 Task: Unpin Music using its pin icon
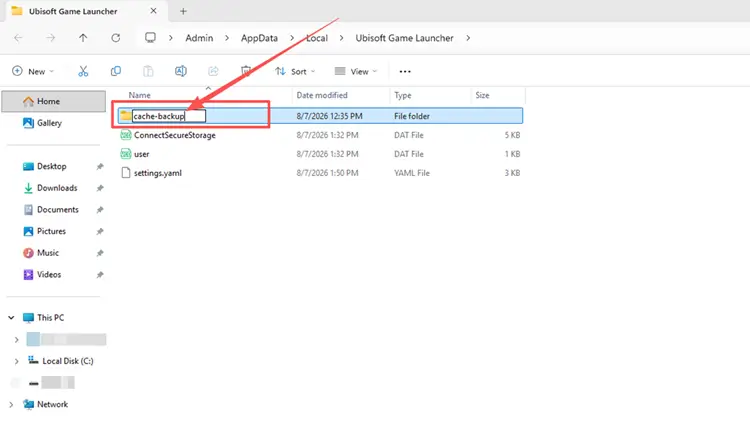[x=99, y=253]
